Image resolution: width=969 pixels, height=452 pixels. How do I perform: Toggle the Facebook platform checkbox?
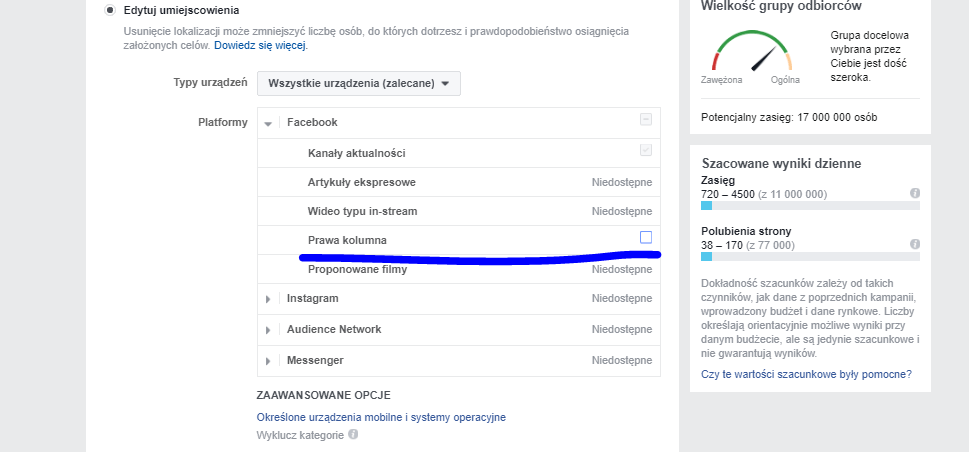coord(646,120)
